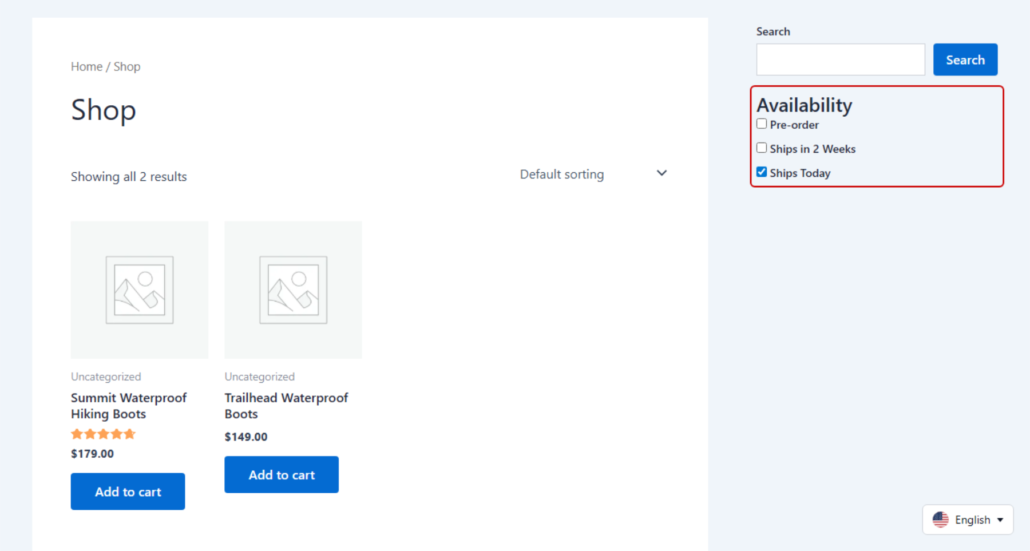The image size is (1030, 551).
Task: Click the Availability heading
Action: (804, 105)
